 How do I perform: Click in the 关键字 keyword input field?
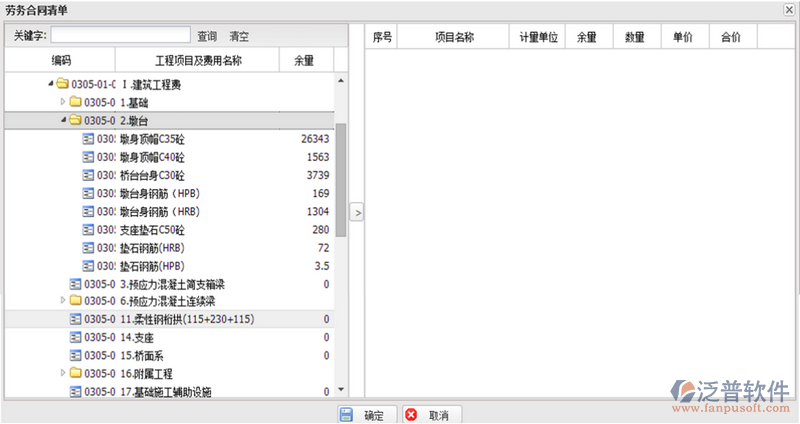pos(120,36)
